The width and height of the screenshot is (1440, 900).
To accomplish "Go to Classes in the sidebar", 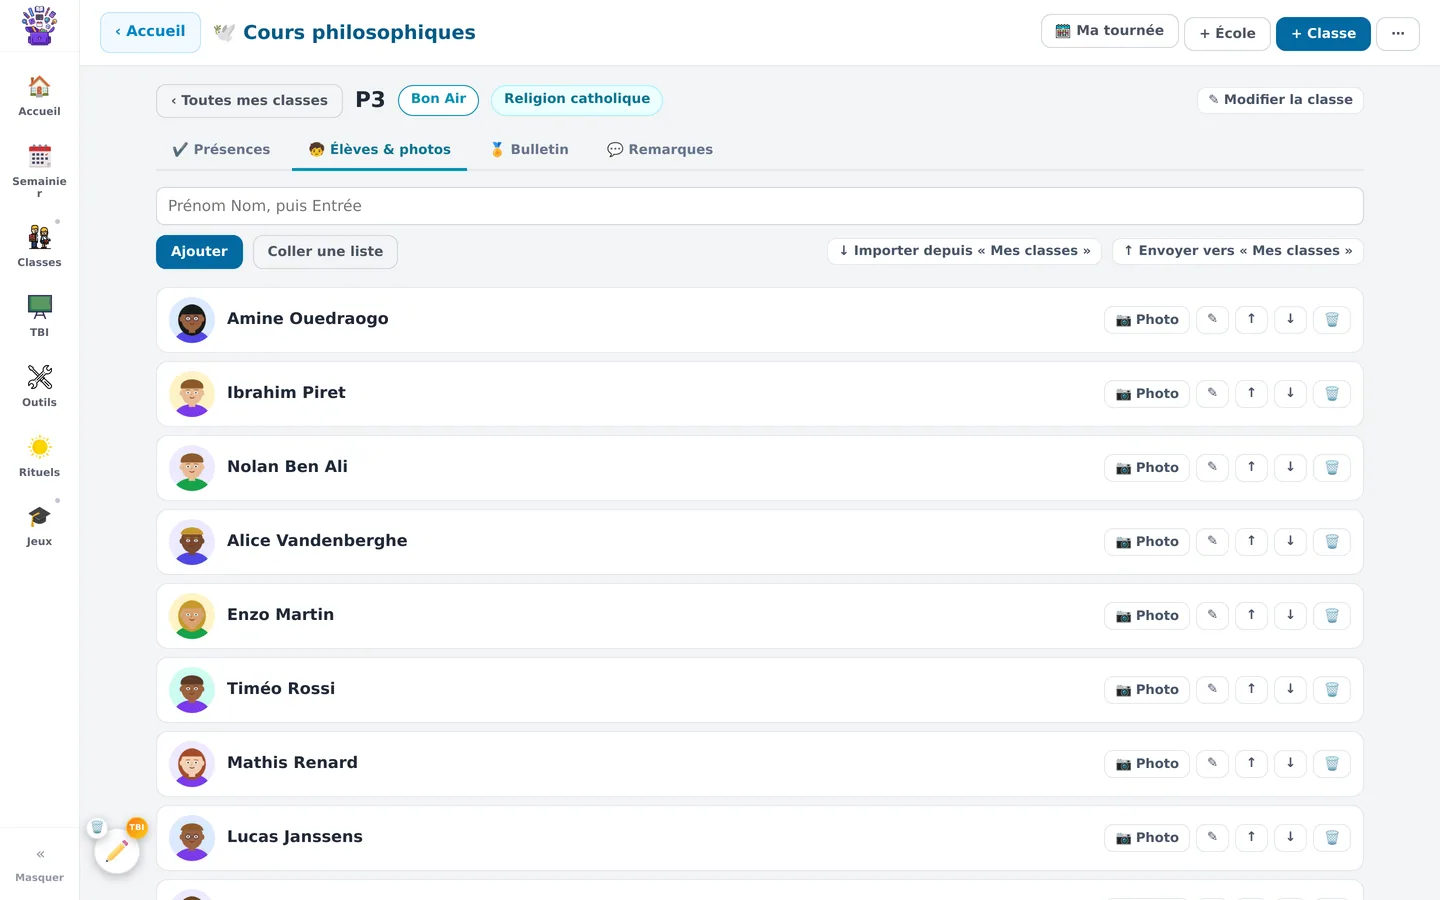I will tap(39, 247).
